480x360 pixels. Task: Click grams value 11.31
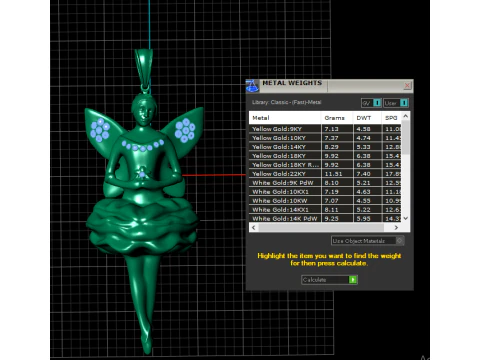[333, 174]
